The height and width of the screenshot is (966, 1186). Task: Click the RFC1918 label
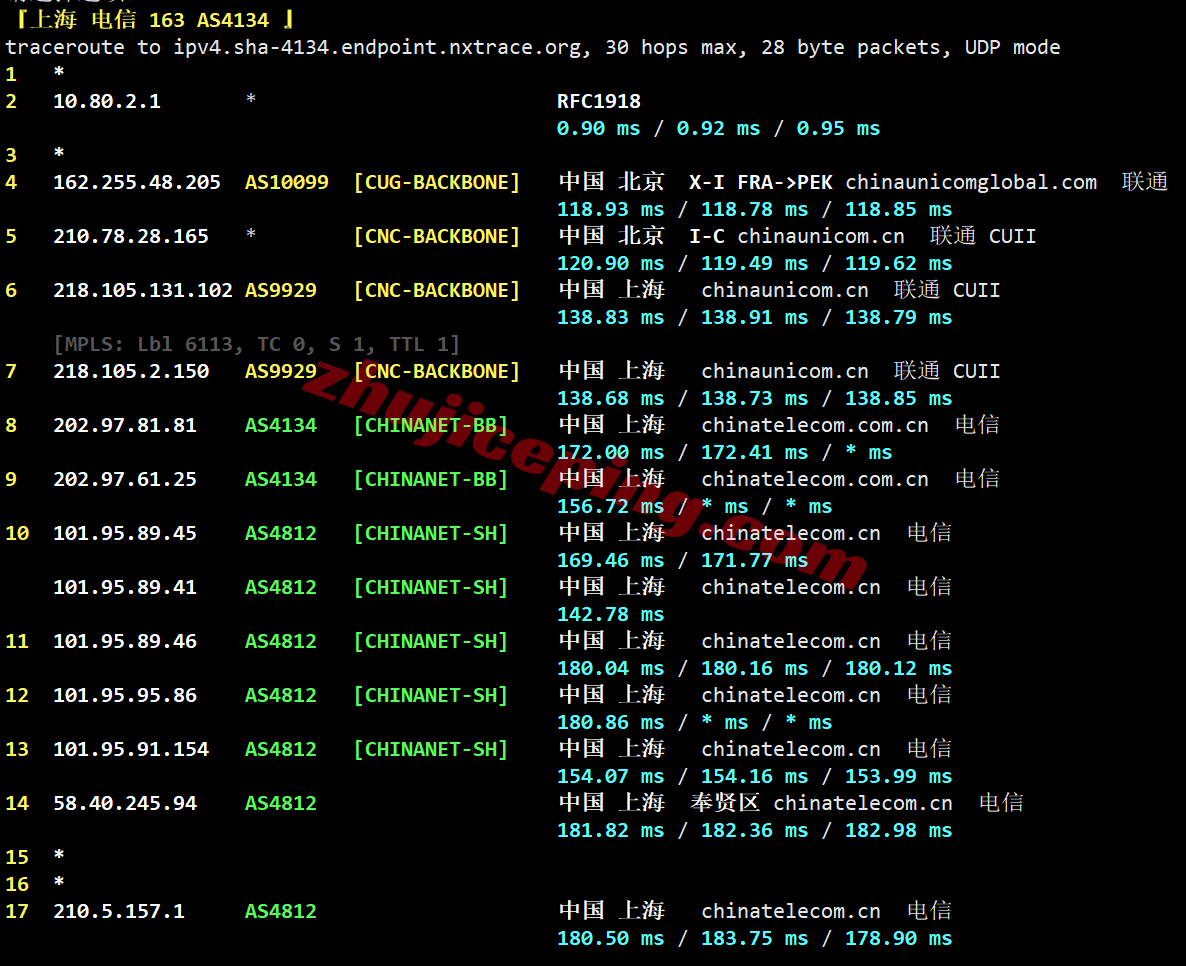coord(599,101)
